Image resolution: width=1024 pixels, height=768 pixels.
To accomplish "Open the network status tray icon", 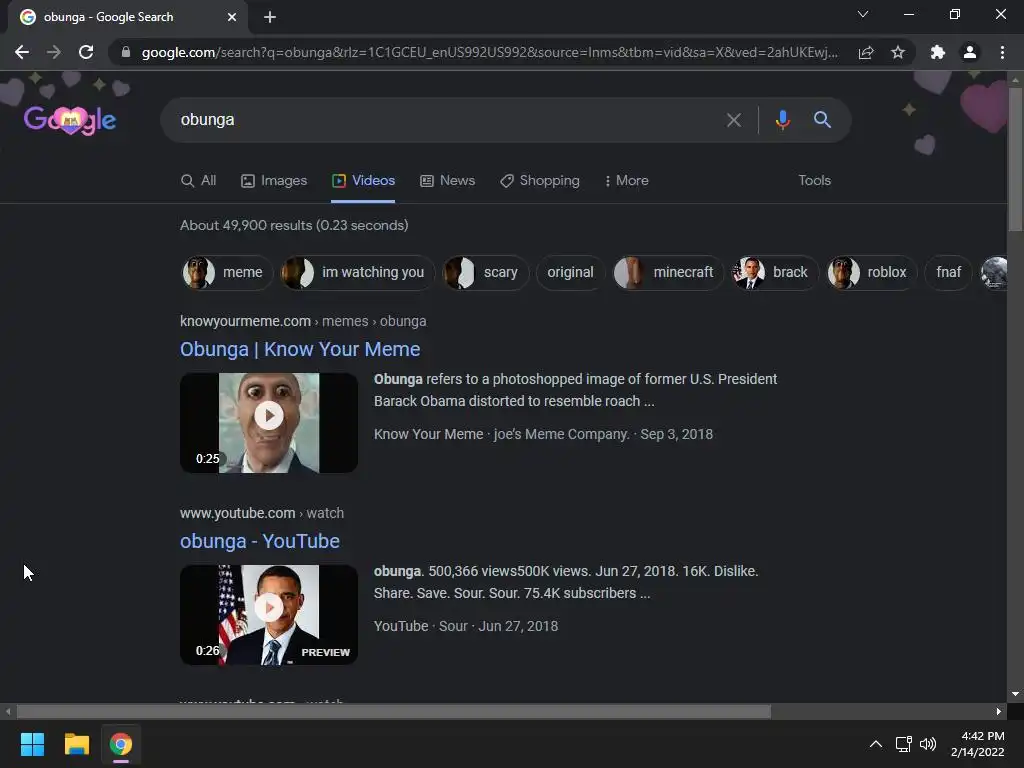I will (x=904, y=744).
